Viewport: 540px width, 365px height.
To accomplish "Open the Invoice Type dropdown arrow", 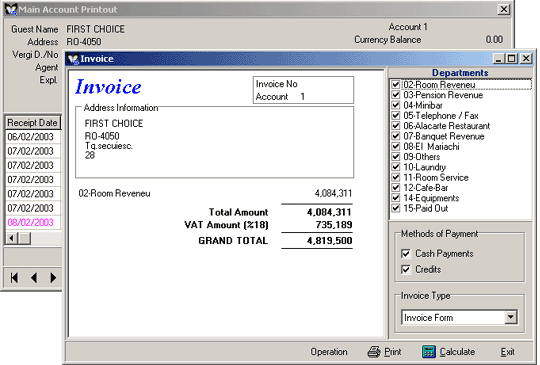I will click(511, 317).
